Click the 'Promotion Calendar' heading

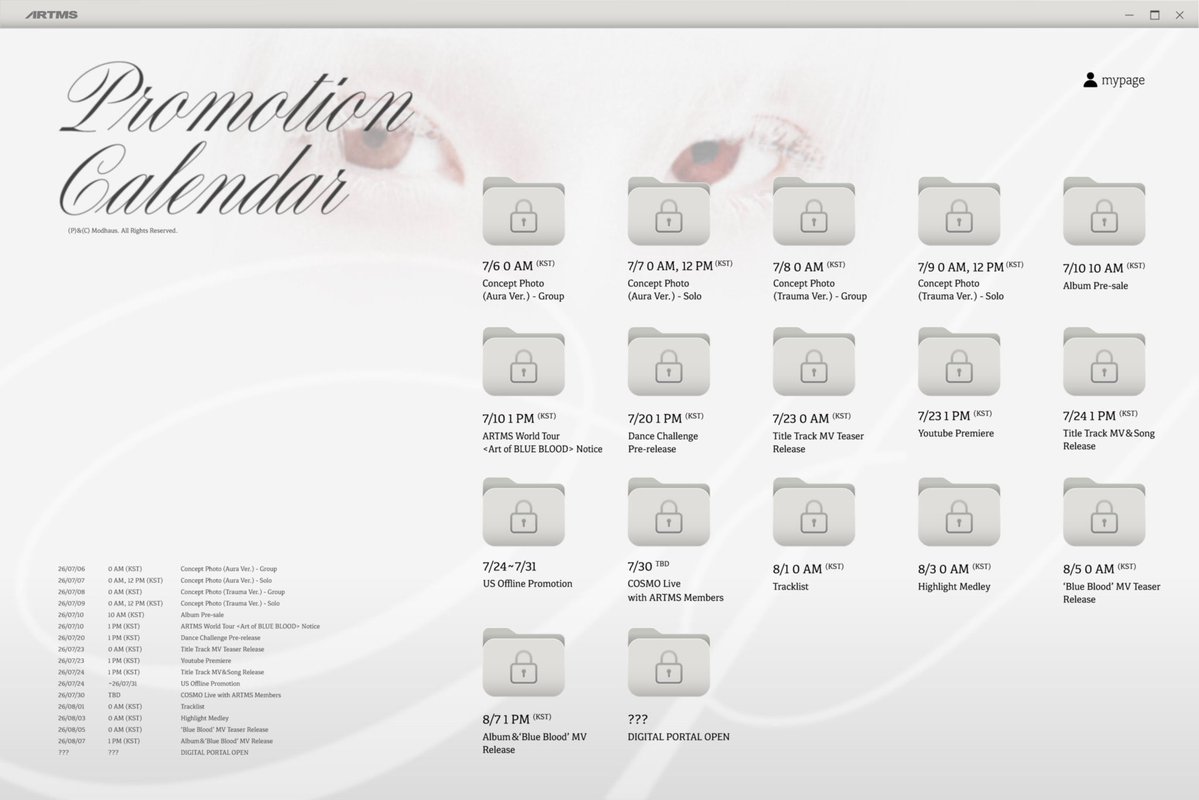(x=236, y=140)
